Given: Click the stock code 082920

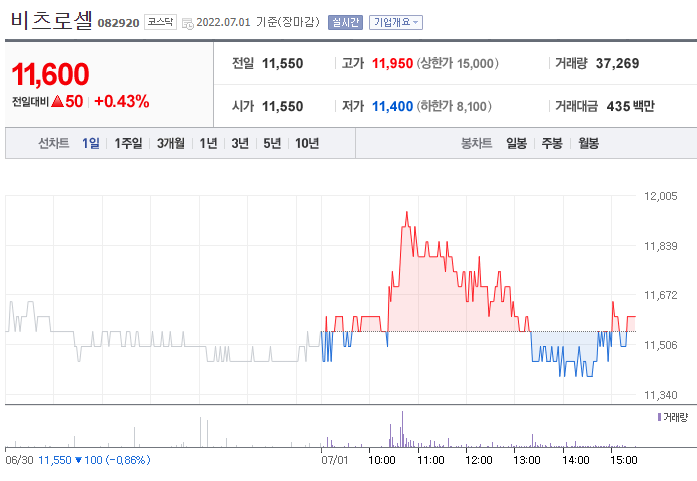Looking at the screenshot, I should pos(118,23).
